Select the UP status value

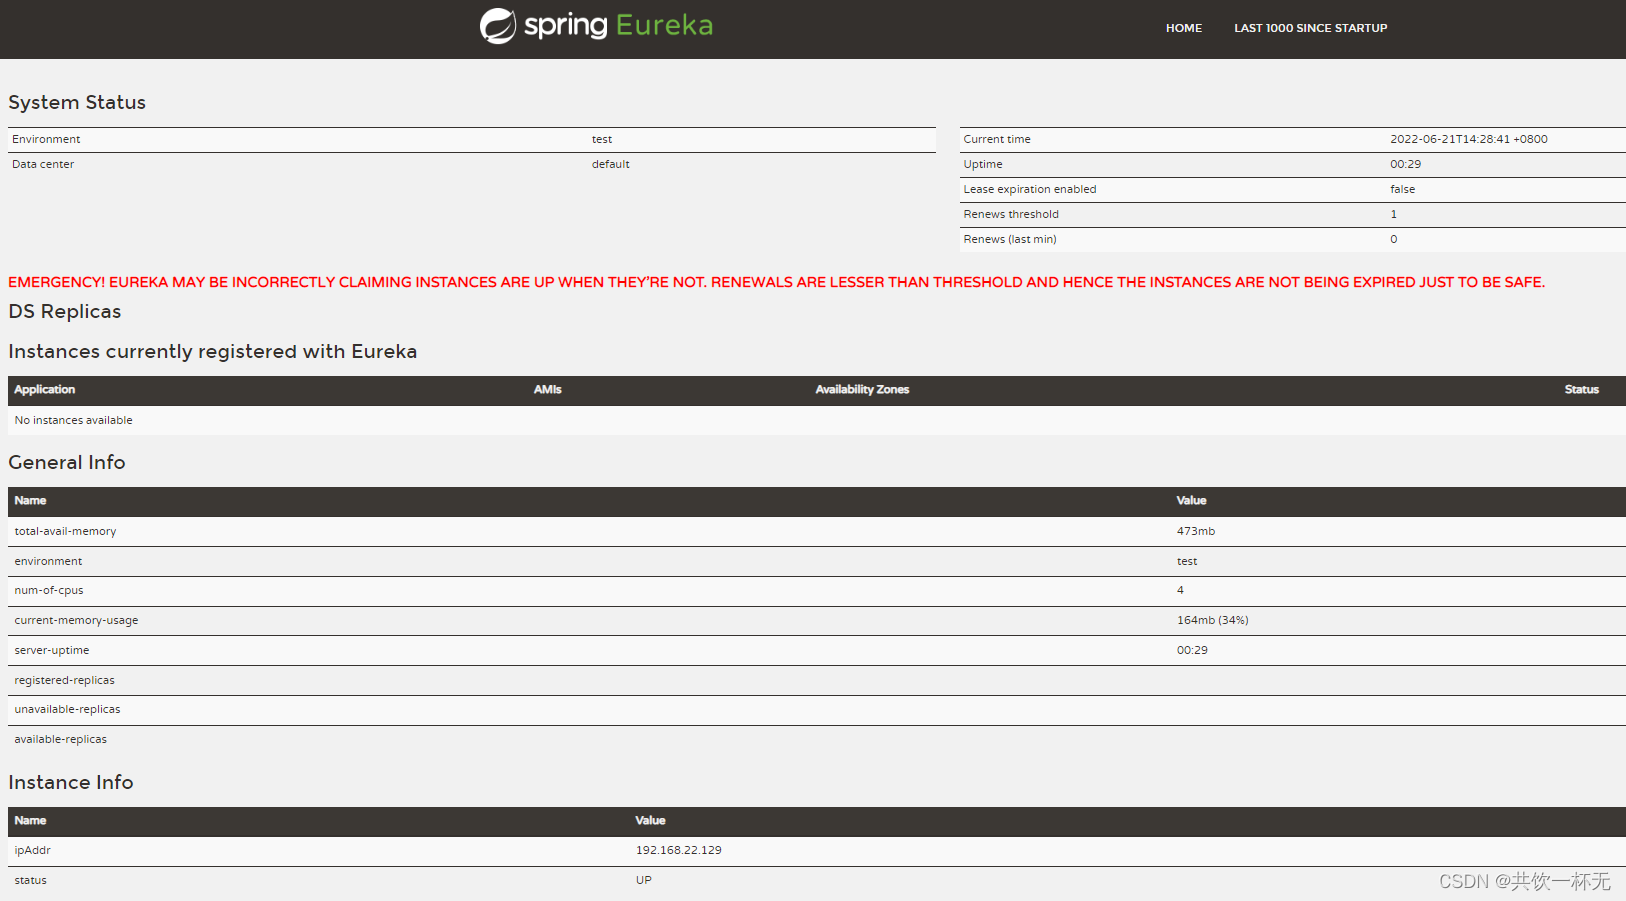point(643,880)
